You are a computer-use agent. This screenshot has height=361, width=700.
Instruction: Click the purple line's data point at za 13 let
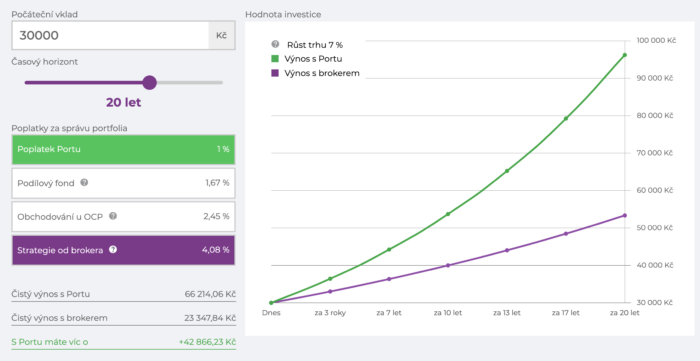click(507, 250)
